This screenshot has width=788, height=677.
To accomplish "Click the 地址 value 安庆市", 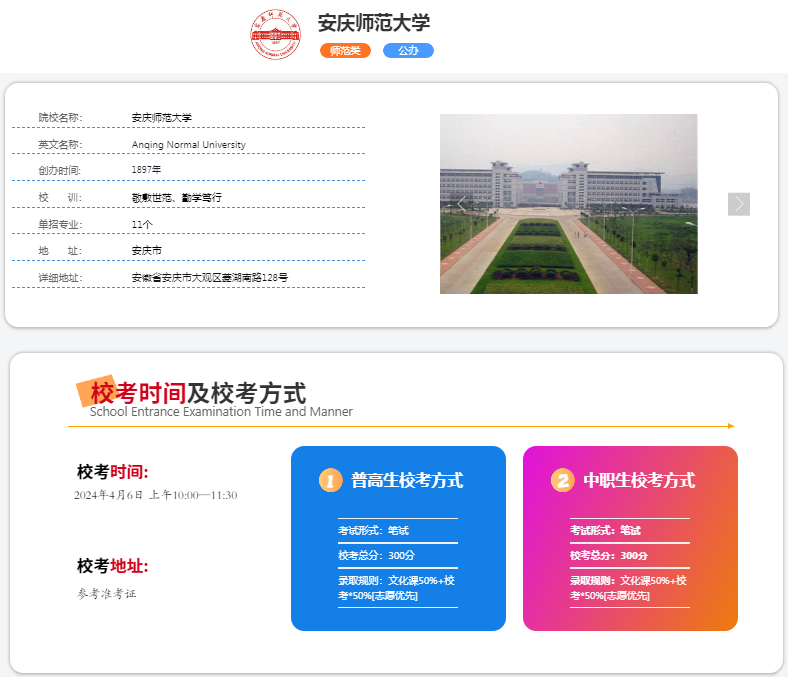I will [x=147, y=251].
